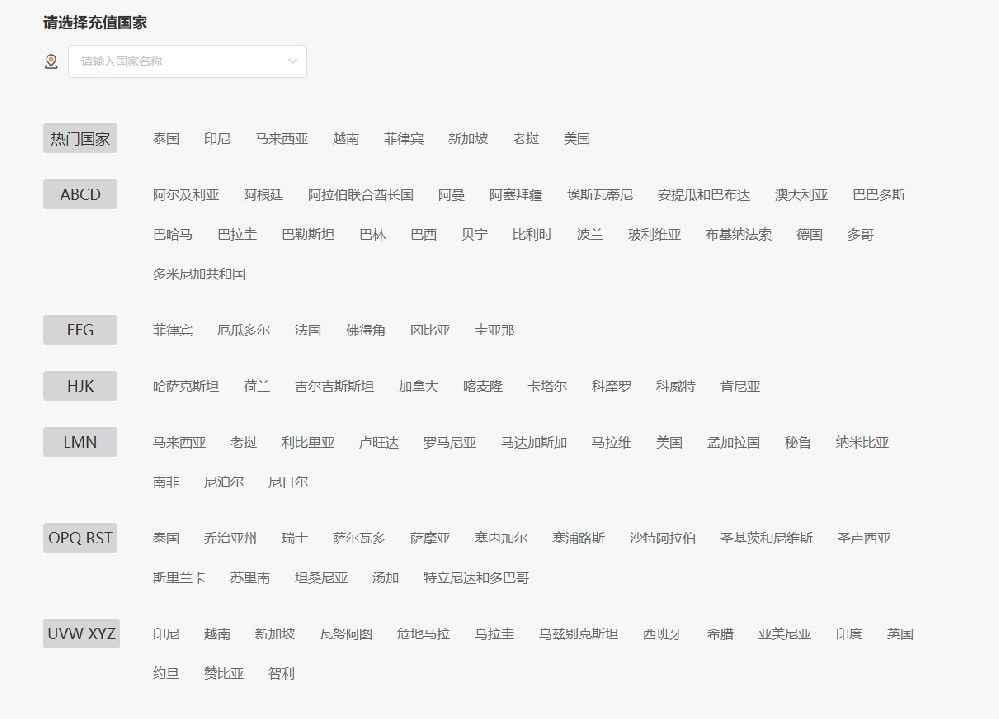
Task: Click the 玻利维亚 country link
Action: coord(654,234)
